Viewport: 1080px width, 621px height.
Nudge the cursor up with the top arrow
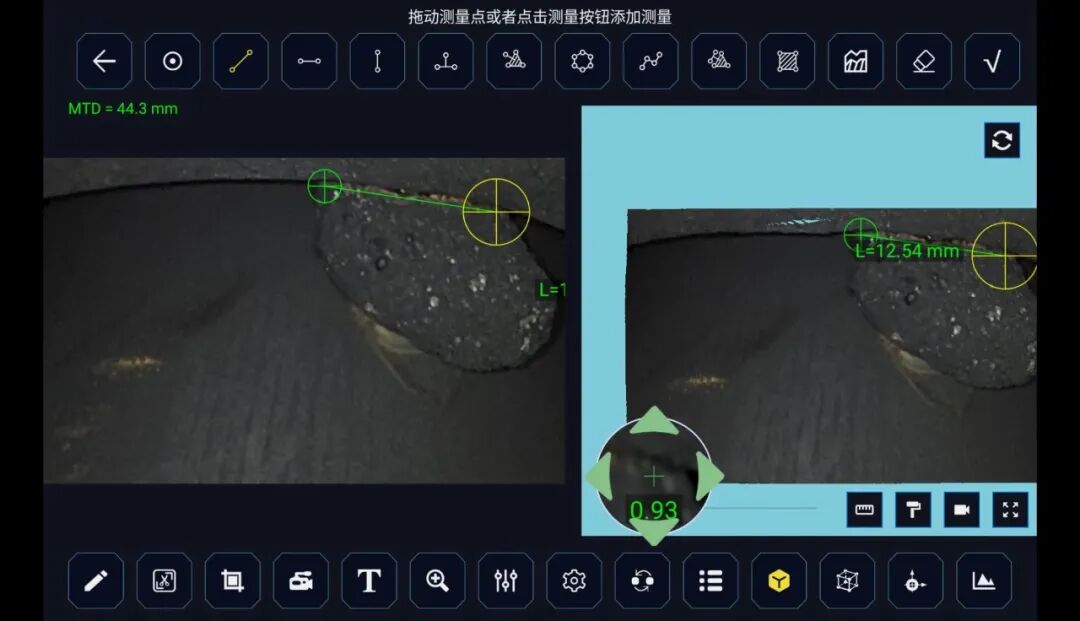tap(654, 421)
